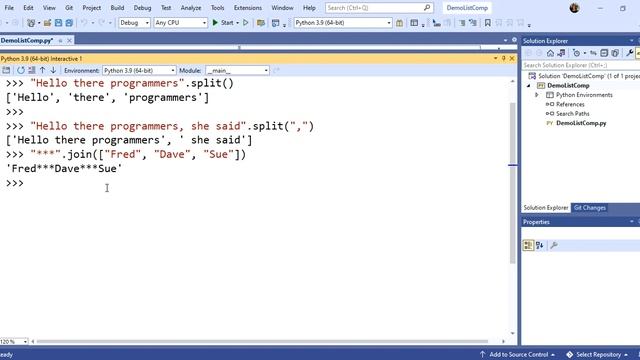The image size is (640, 360).
Task: Click the window layout icon right of the package icon
Action: tap(414, 23)
